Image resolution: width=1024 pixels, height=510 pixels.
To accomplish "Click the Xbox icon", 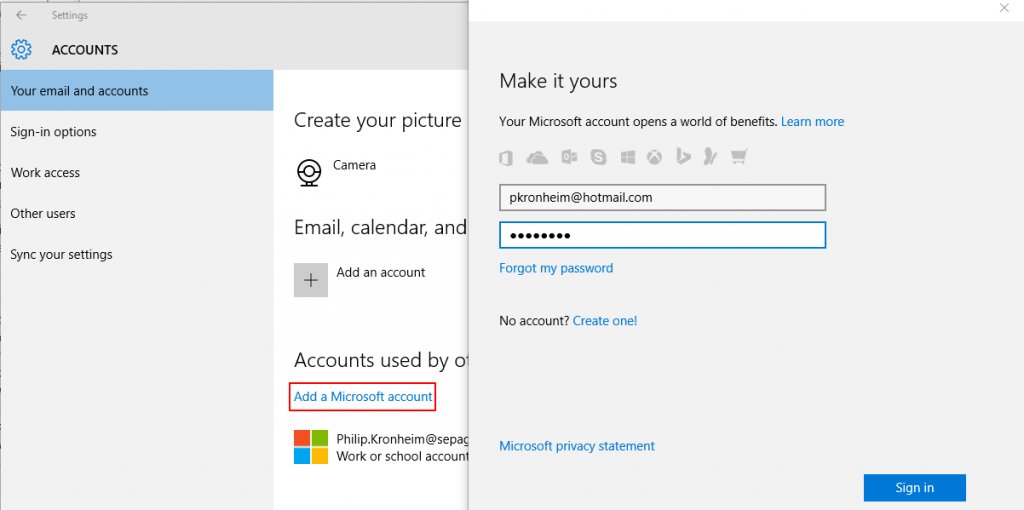I will pos(654,157).
